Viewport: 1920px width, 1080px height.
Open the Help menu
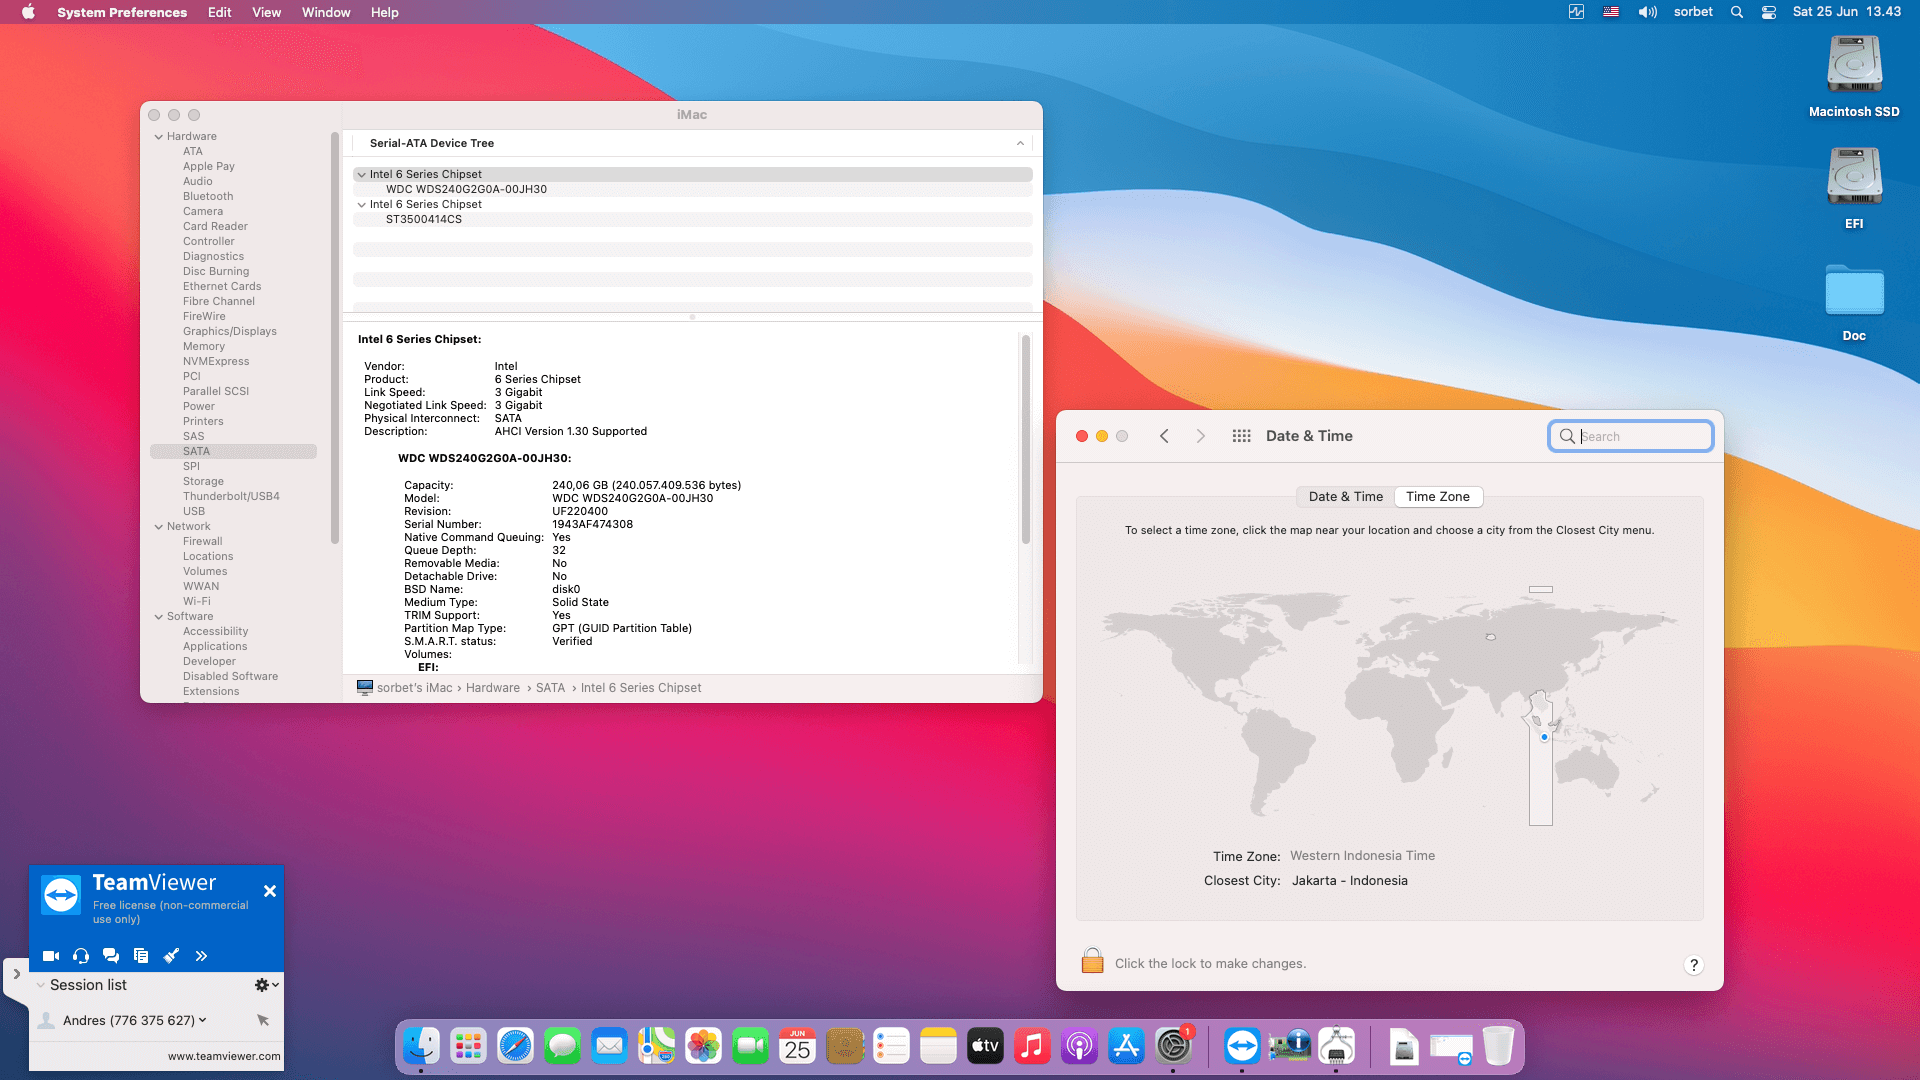tap(384, 12)
